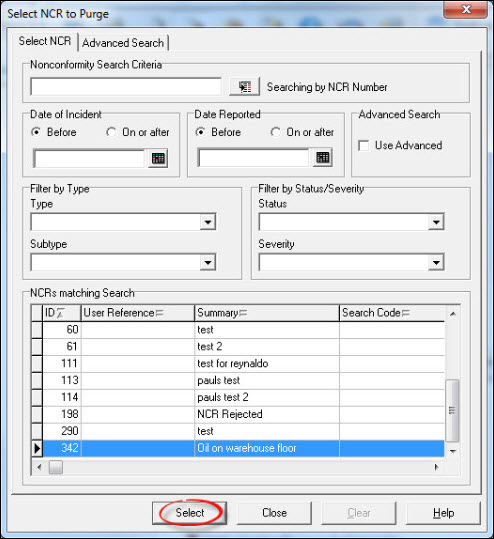This screenshot has height=539, width=494.
Task: Click the vertical scrollbar thumb in NCR list
Action: coord(452,410)
